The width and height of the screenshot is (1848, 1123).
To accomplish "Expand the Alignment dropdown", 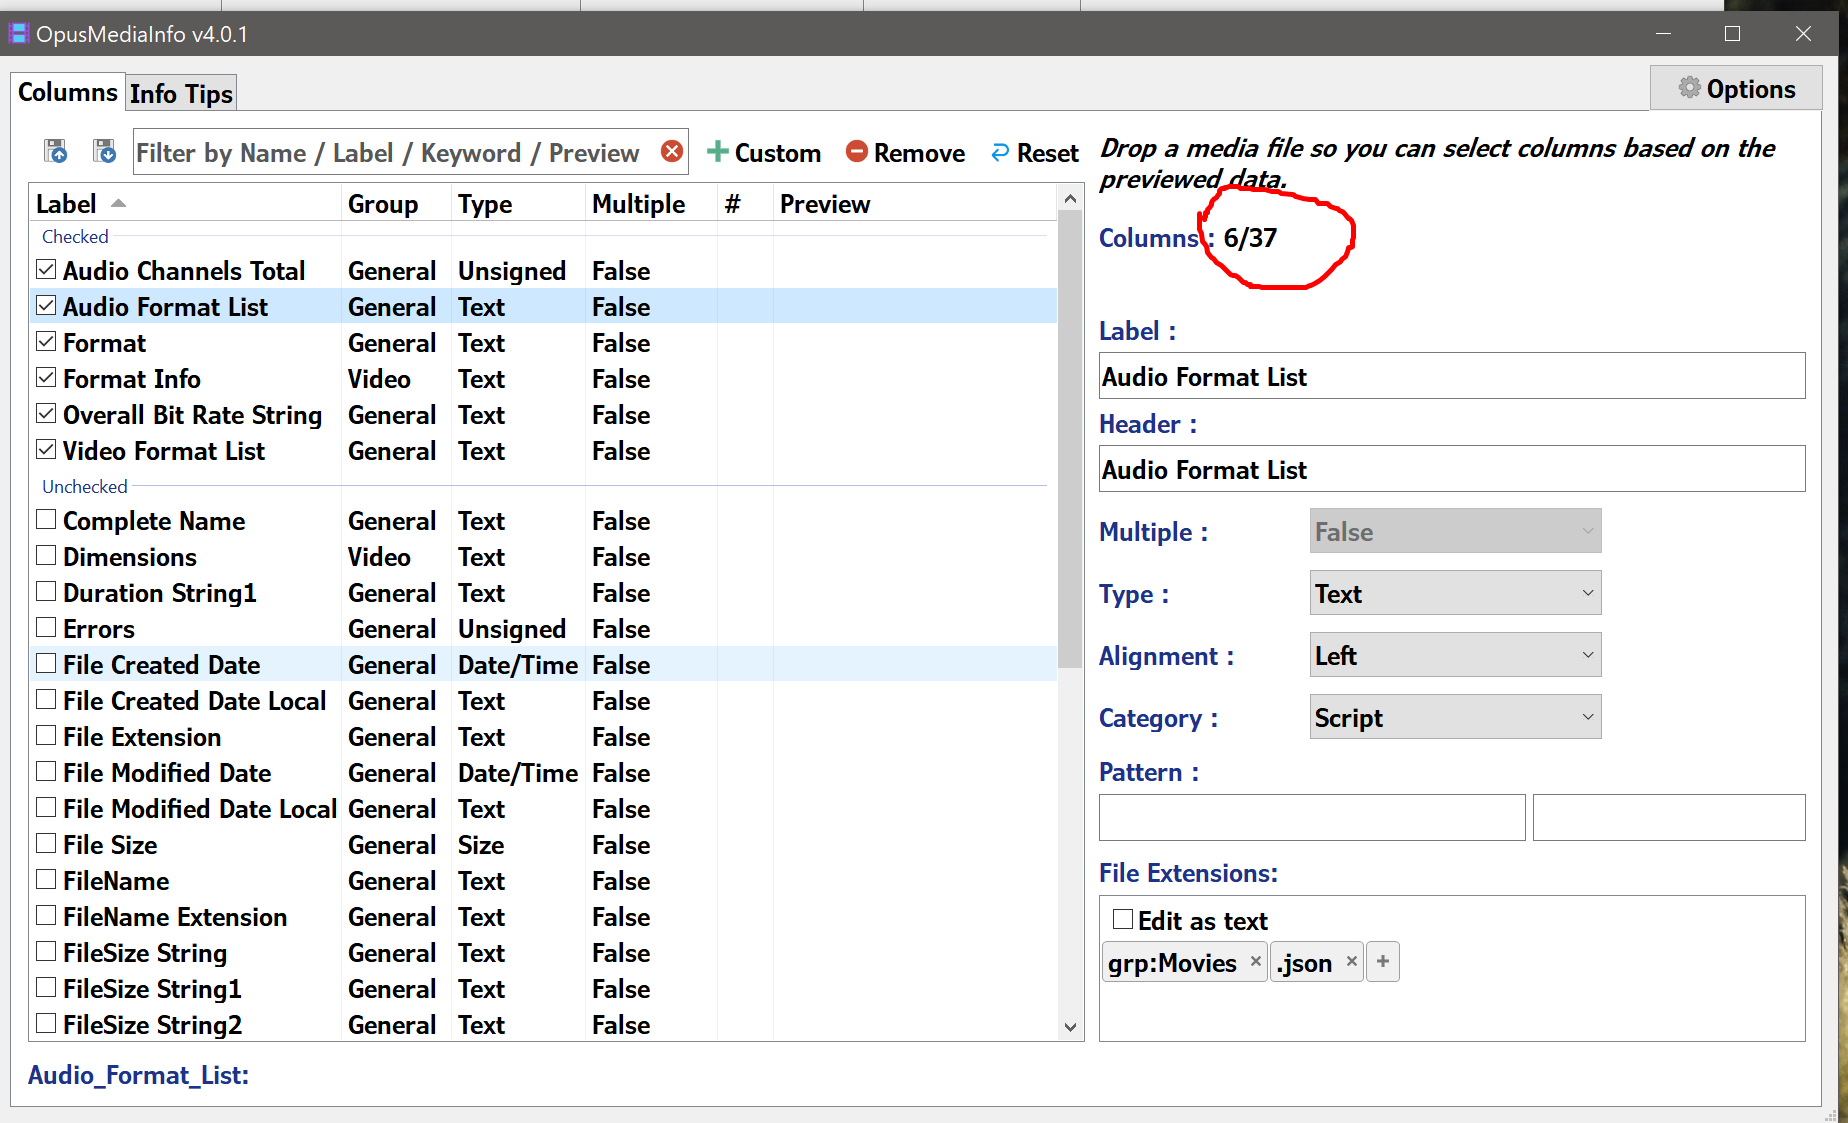I will (1455, 655).
